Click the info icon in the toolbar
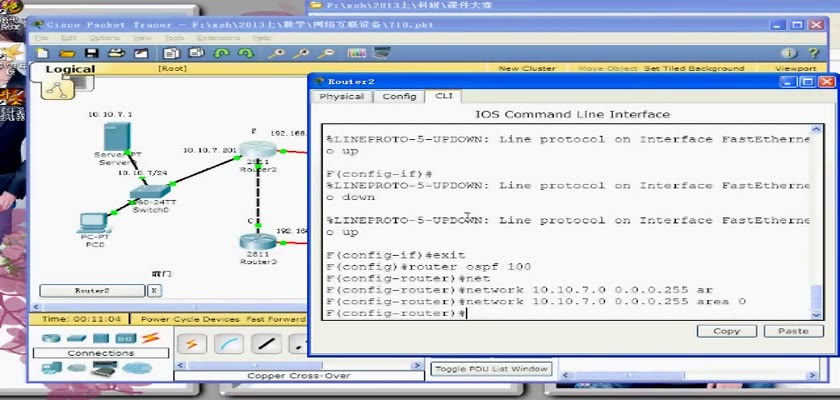 789,53
